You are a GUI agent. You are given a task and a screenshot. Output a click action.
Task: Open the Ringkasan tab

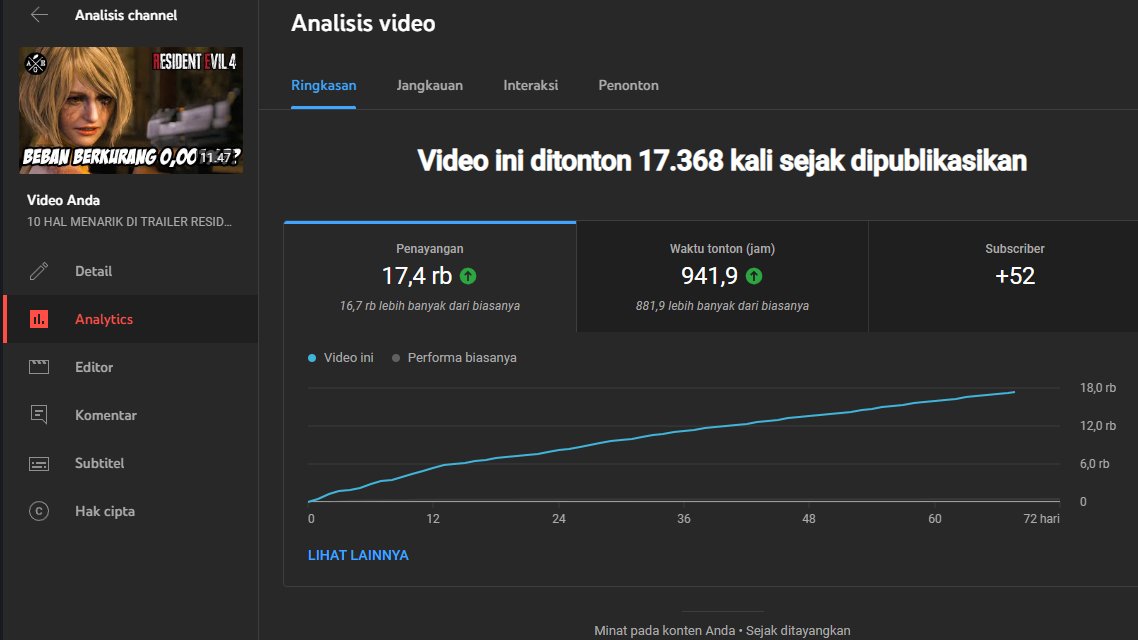[x=324, y=85]
